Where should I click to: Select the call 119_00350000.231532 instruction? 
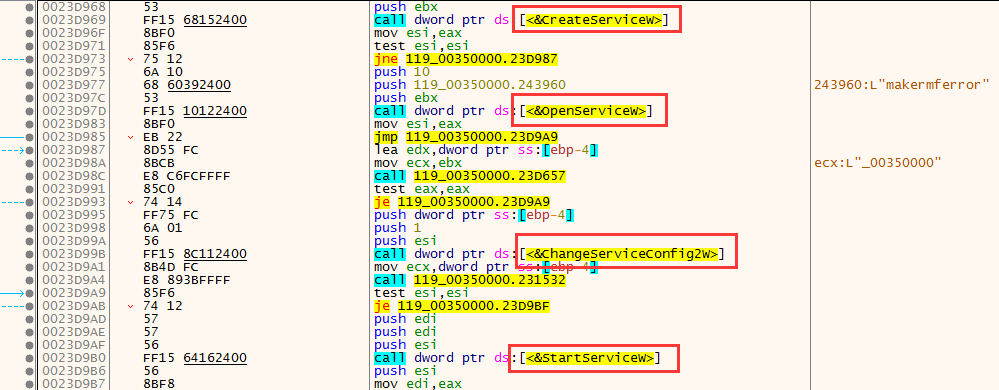[x=470, y=280]
